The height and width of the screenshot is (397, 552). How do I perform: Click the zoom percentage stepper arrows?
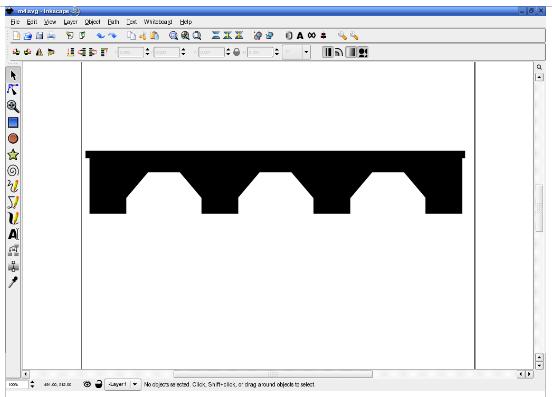(x=32, y=384)
